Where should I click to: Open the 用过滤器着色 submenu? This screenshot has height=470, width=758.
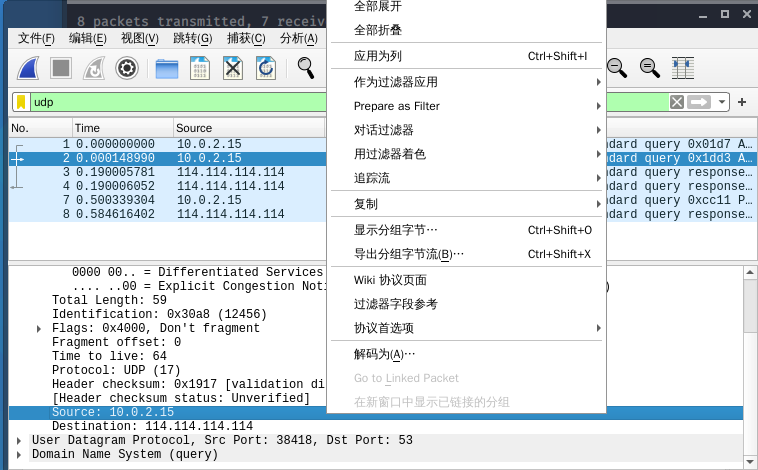(466, 154)
